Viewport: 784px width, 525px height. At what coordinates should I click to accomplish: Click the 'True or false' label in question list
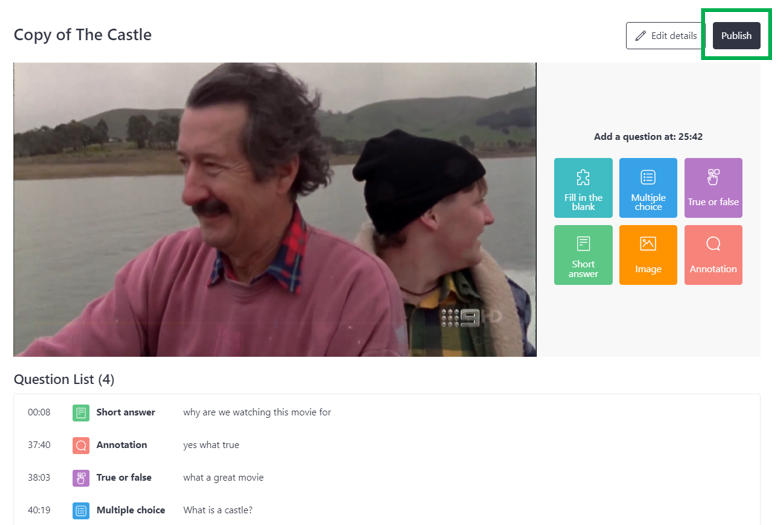point(124,478)
